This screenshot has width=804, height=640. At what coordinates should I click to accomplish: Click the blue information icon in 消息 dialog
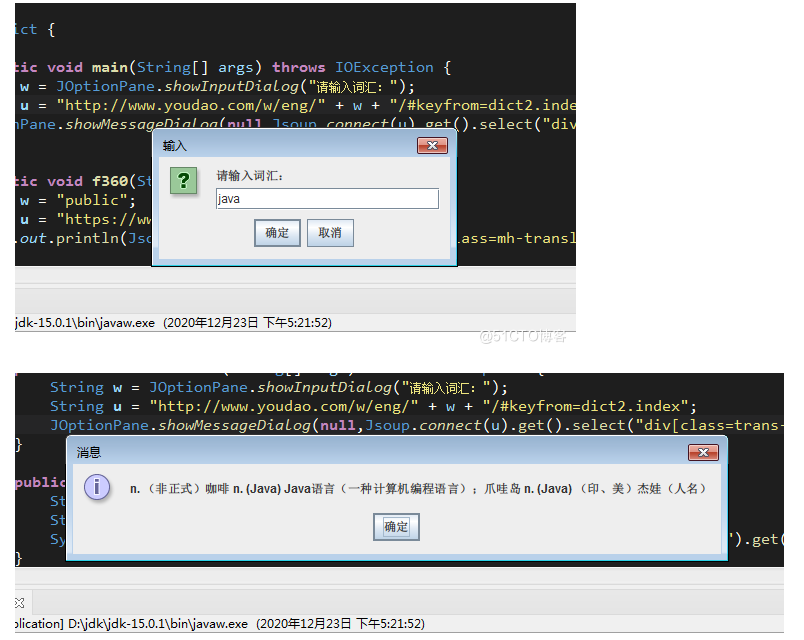tap(97, 488)
